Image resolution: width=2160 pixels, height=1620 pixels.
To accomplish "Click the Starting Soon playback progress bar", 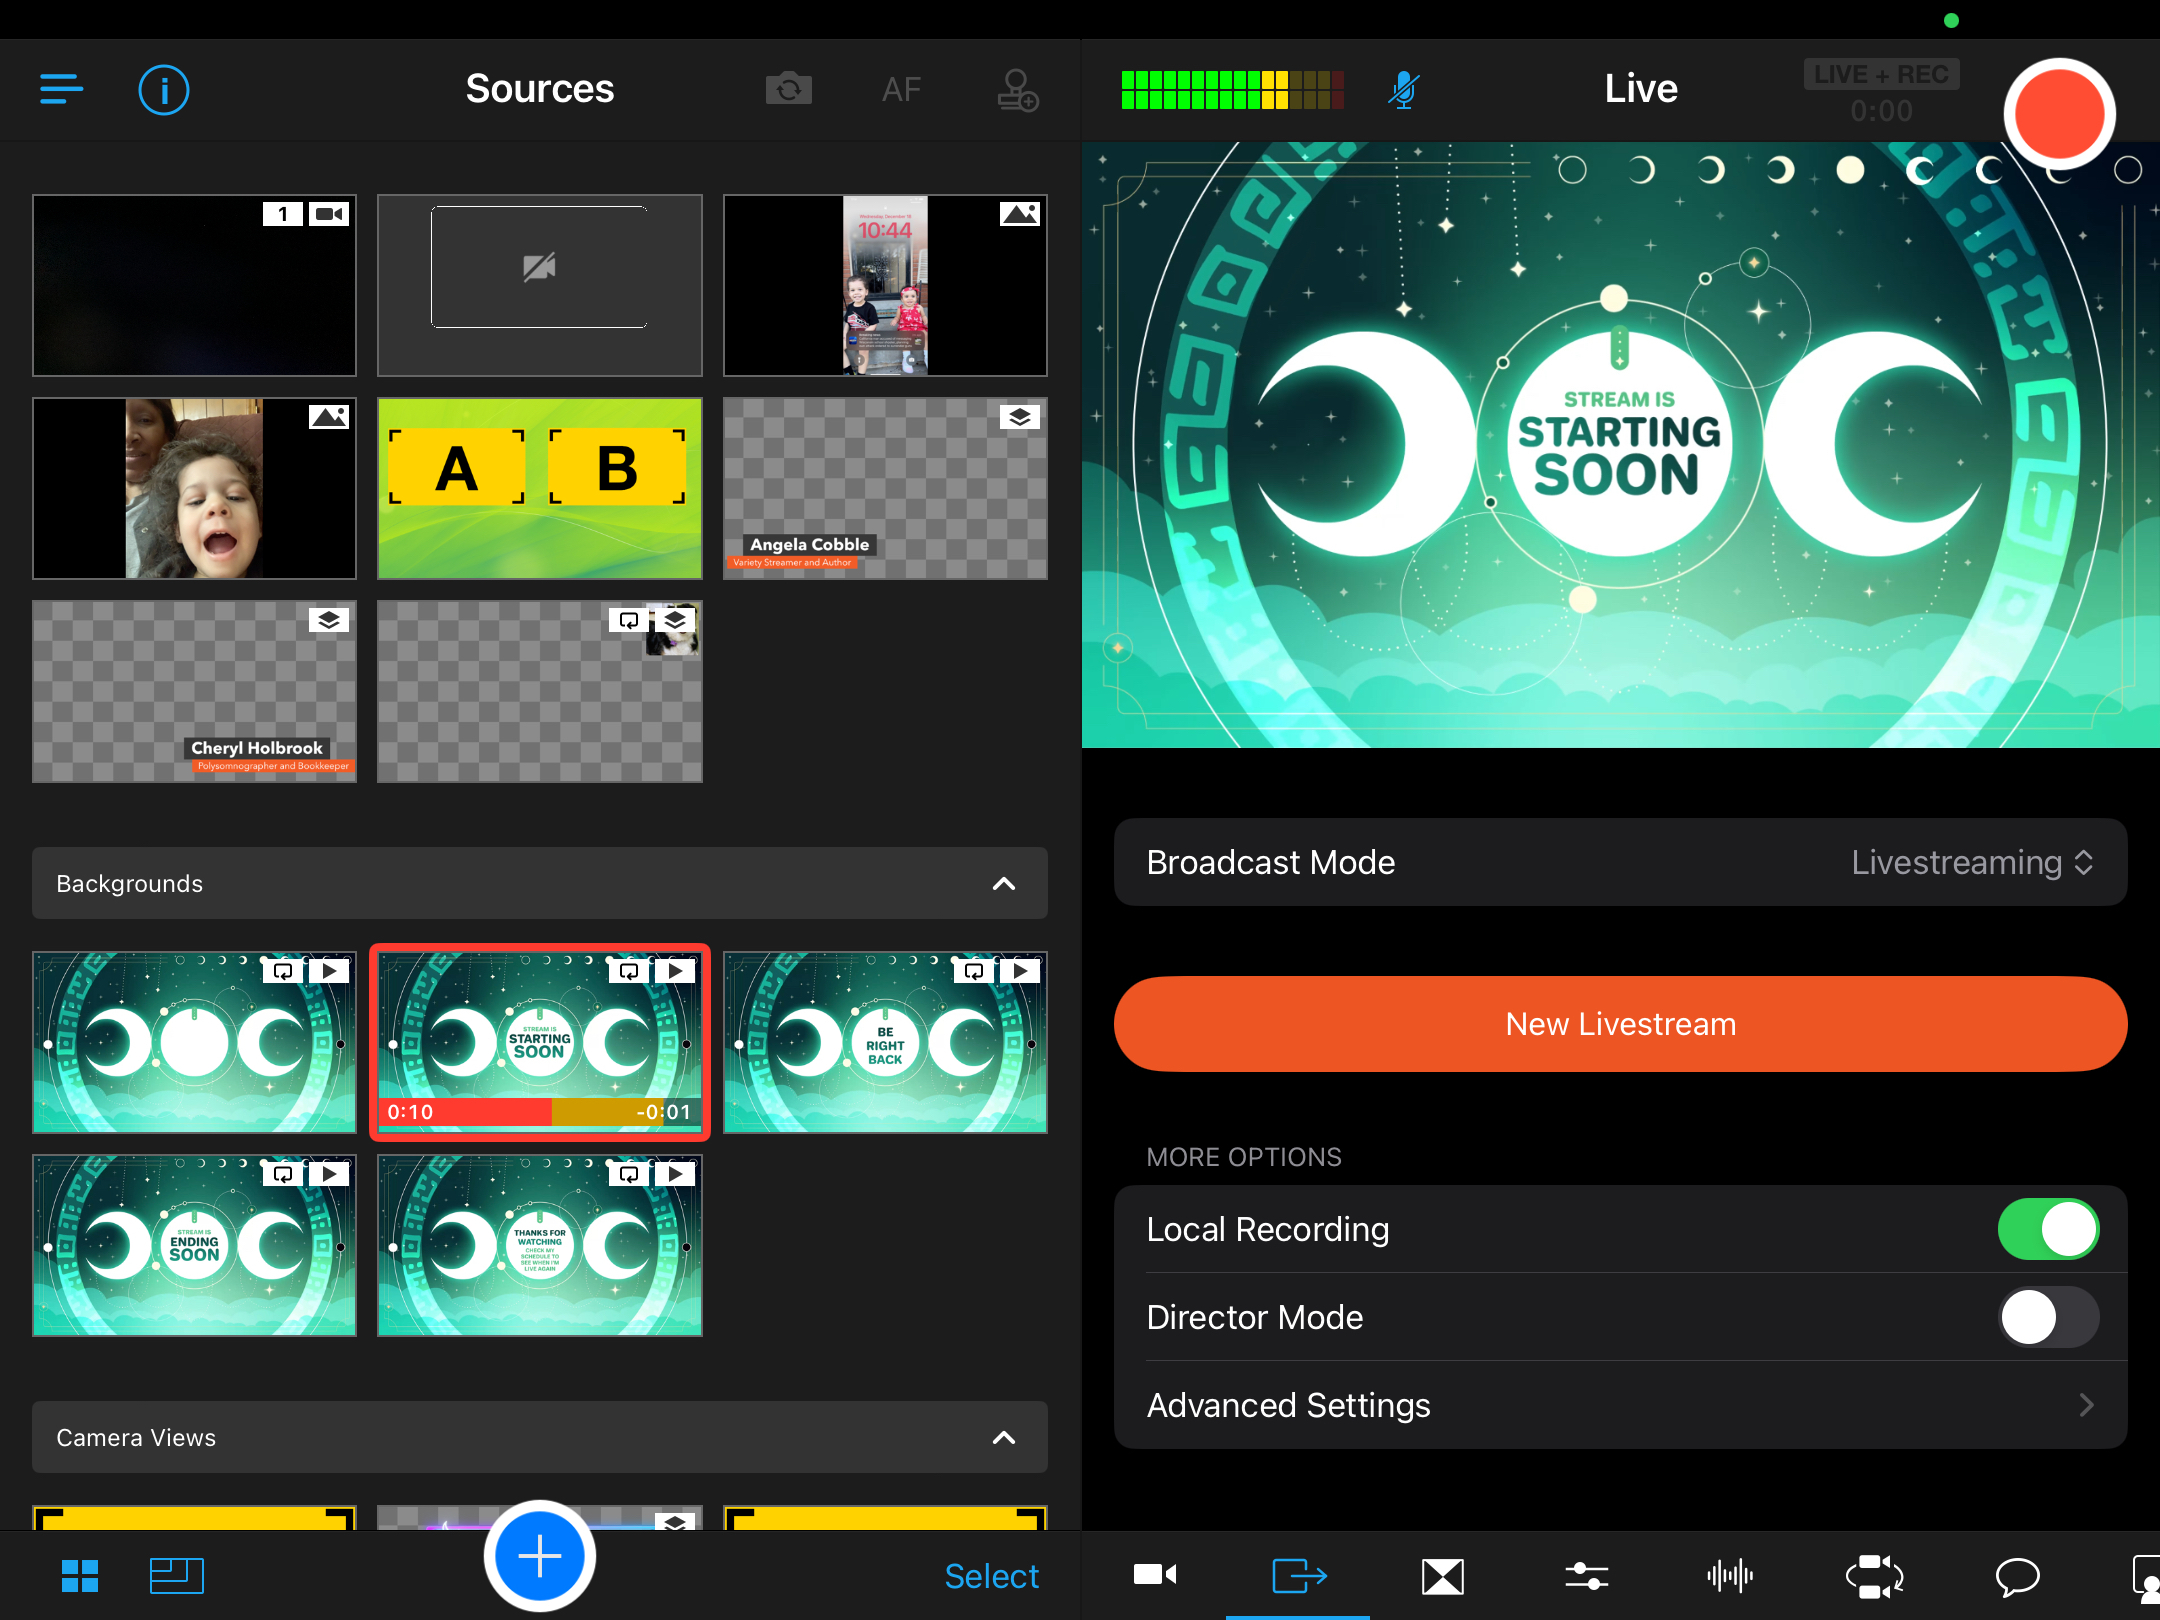I will click(539, 1112).
